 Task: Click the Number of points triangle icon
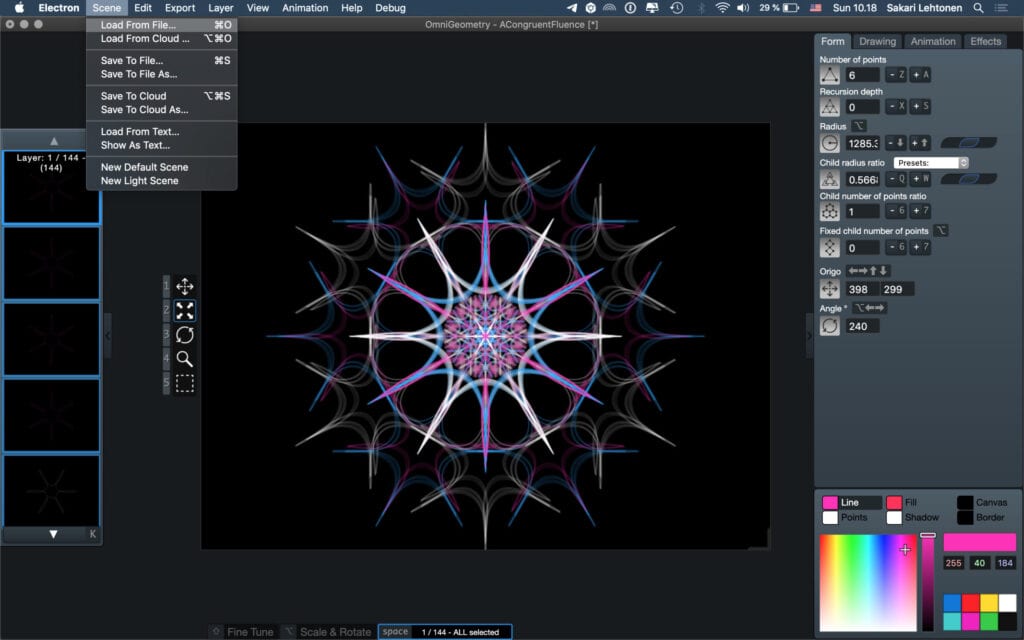pos(829,75)
